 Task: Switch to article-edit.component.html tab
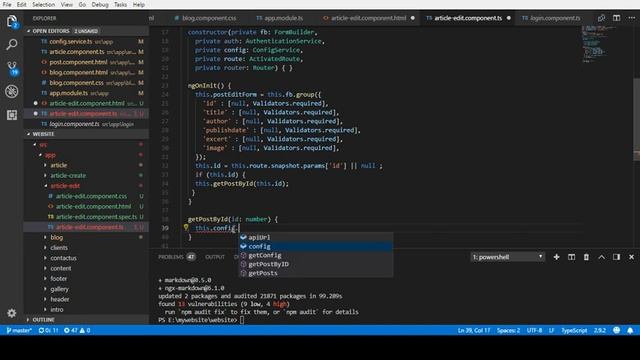pos(369,18)
